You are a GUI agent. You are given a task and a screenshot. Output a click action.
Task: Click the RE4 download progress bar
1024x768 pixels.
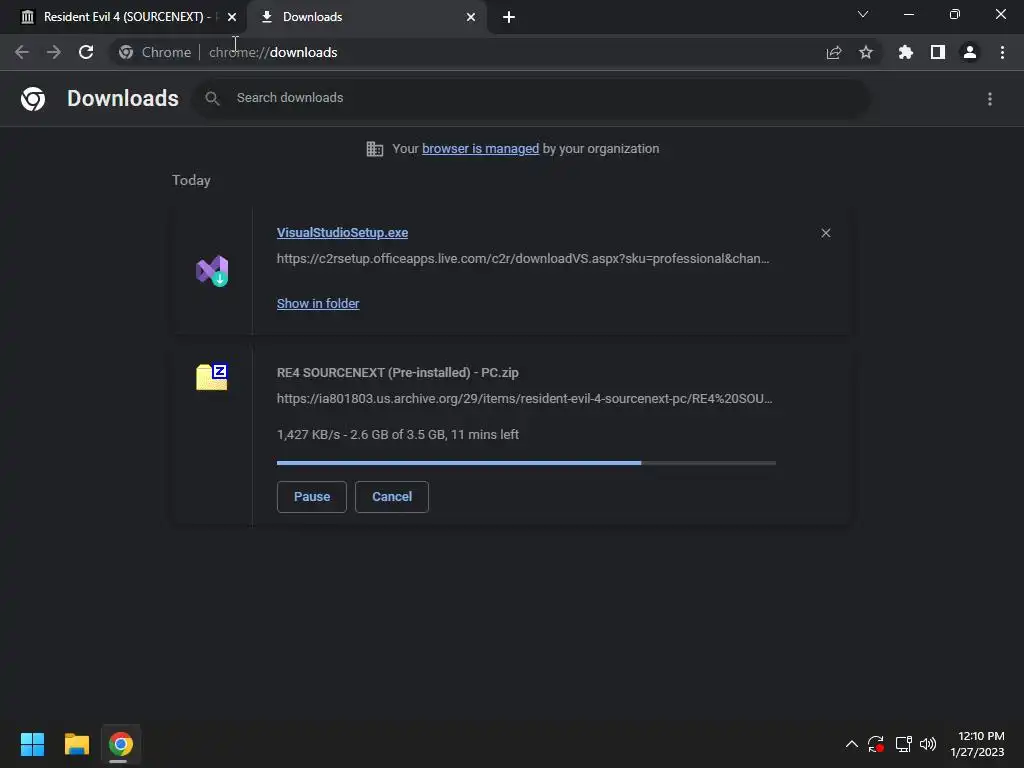point(526,463)
